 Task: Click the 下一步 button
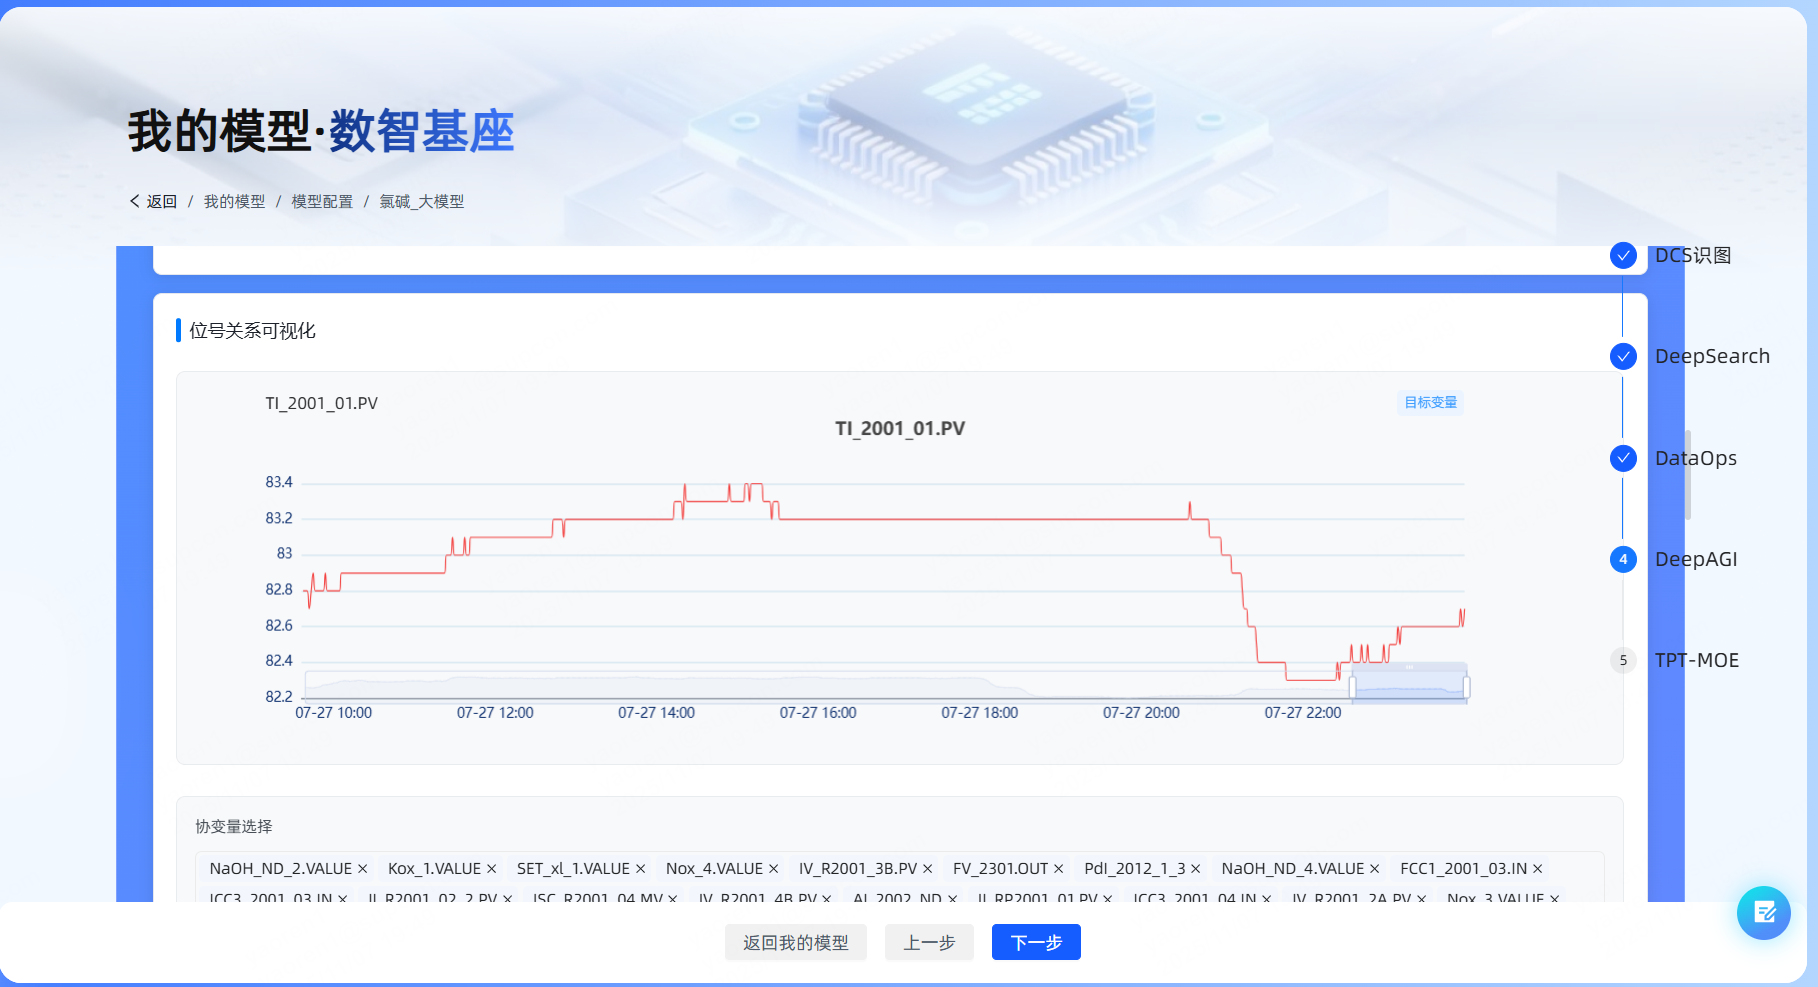[x=1035, y=942]
